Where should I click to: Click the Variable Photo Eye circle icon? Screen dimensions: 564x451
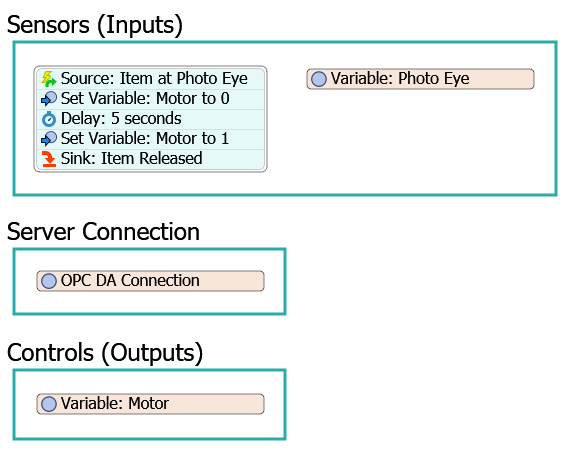click(319, 79)
